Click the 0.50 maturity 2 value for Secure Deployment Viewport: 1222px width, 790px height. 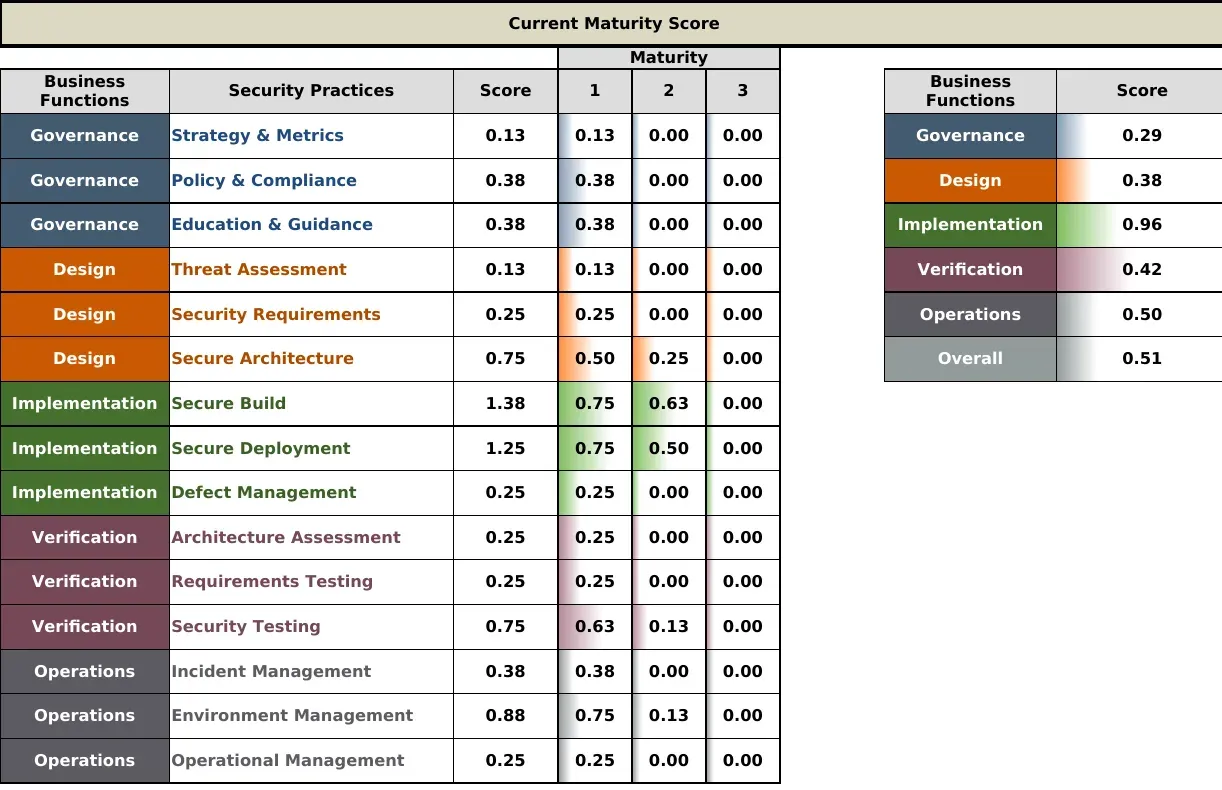click(669, 448)
